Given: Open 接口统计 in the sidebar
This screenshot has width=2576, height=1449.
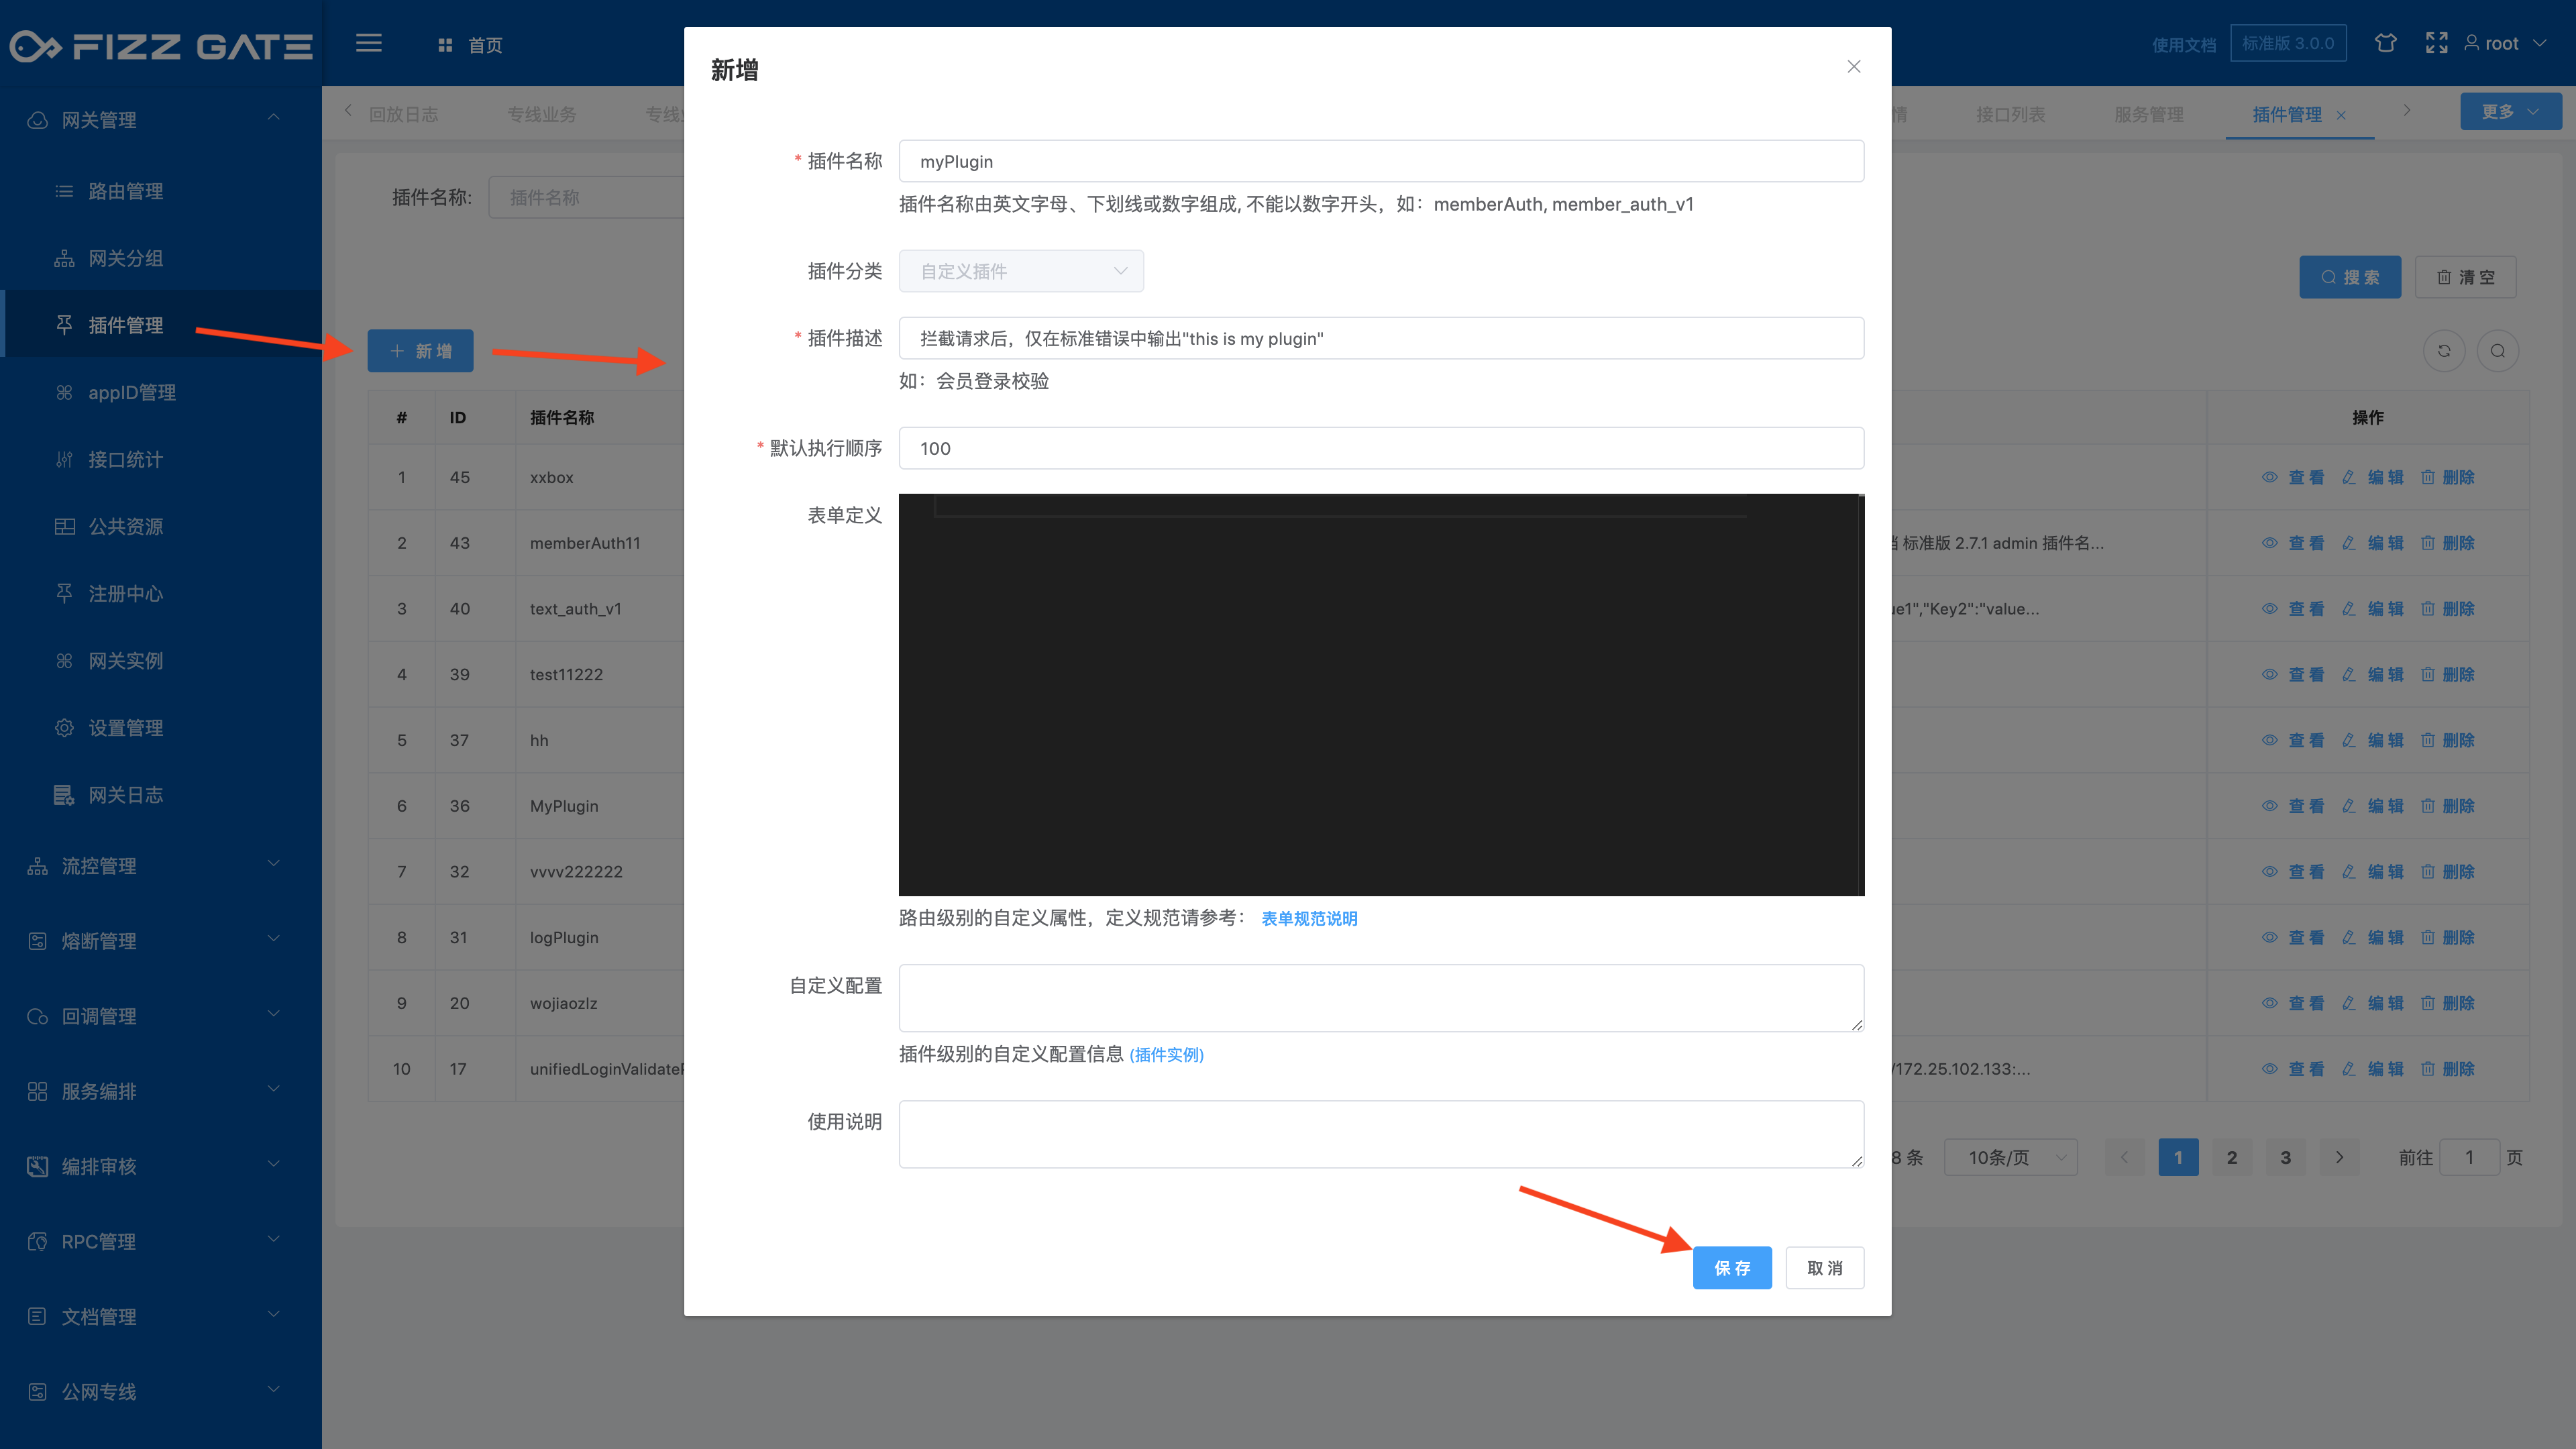Looking at the screenshot, I should click(x=161, y=459).
